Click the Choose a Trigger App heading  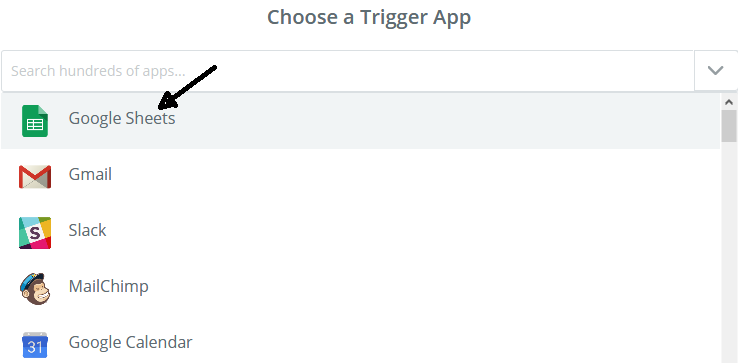pyautogui.click(x=369, y=17)
